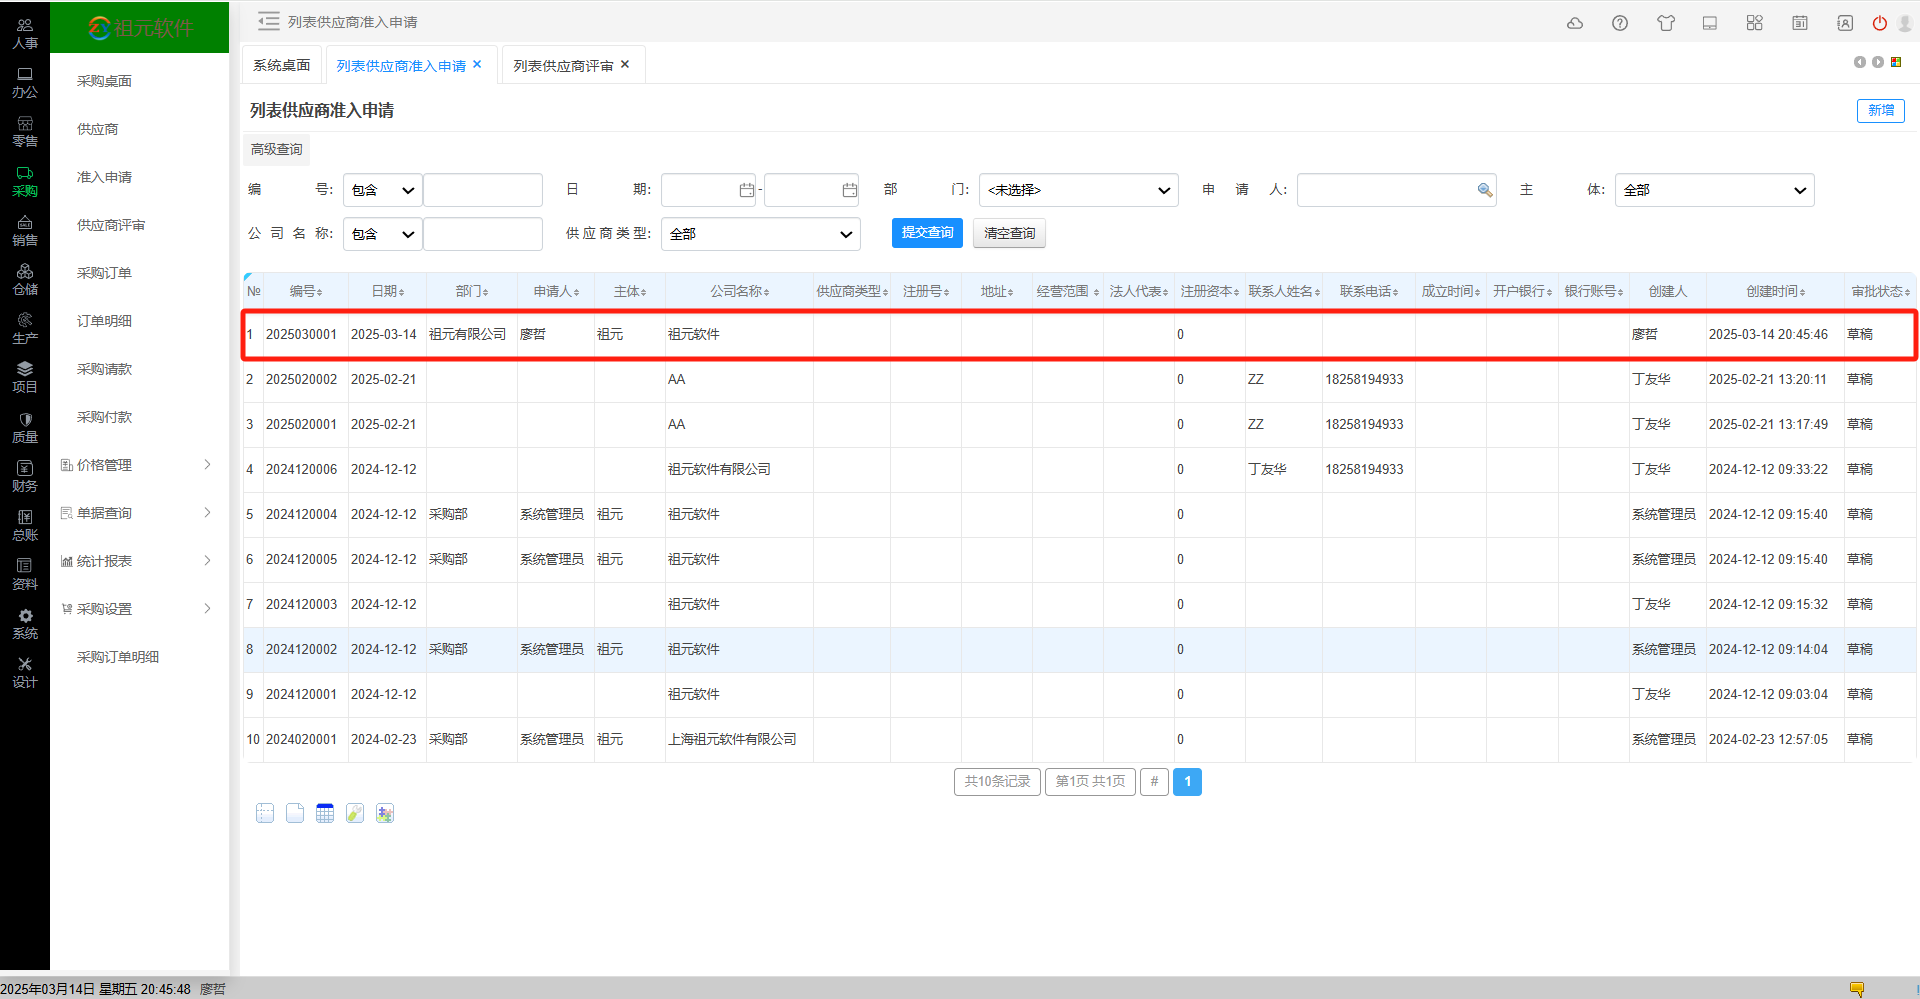Click the 新增 button
This screenshot has width=1920, height=999.
pos(1881,110)
